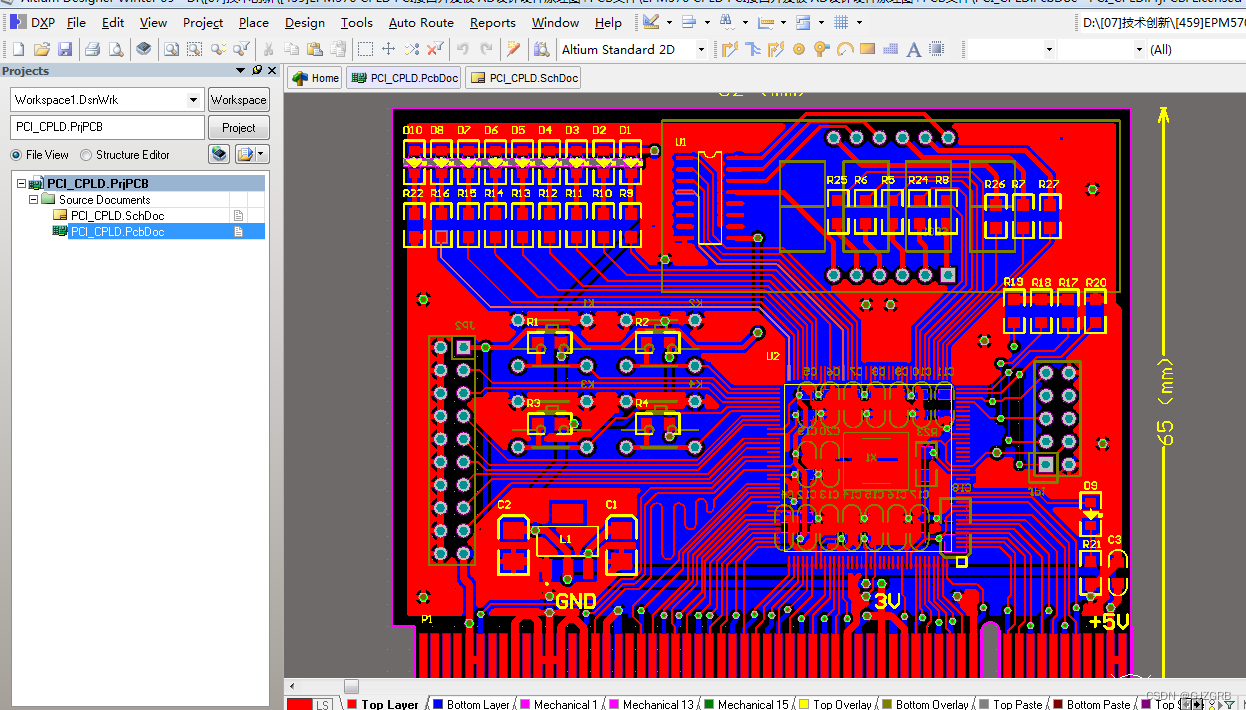Open the Auto Route menu
Viewport: 1246px width, 710px height.
click(x=421, y=22)
